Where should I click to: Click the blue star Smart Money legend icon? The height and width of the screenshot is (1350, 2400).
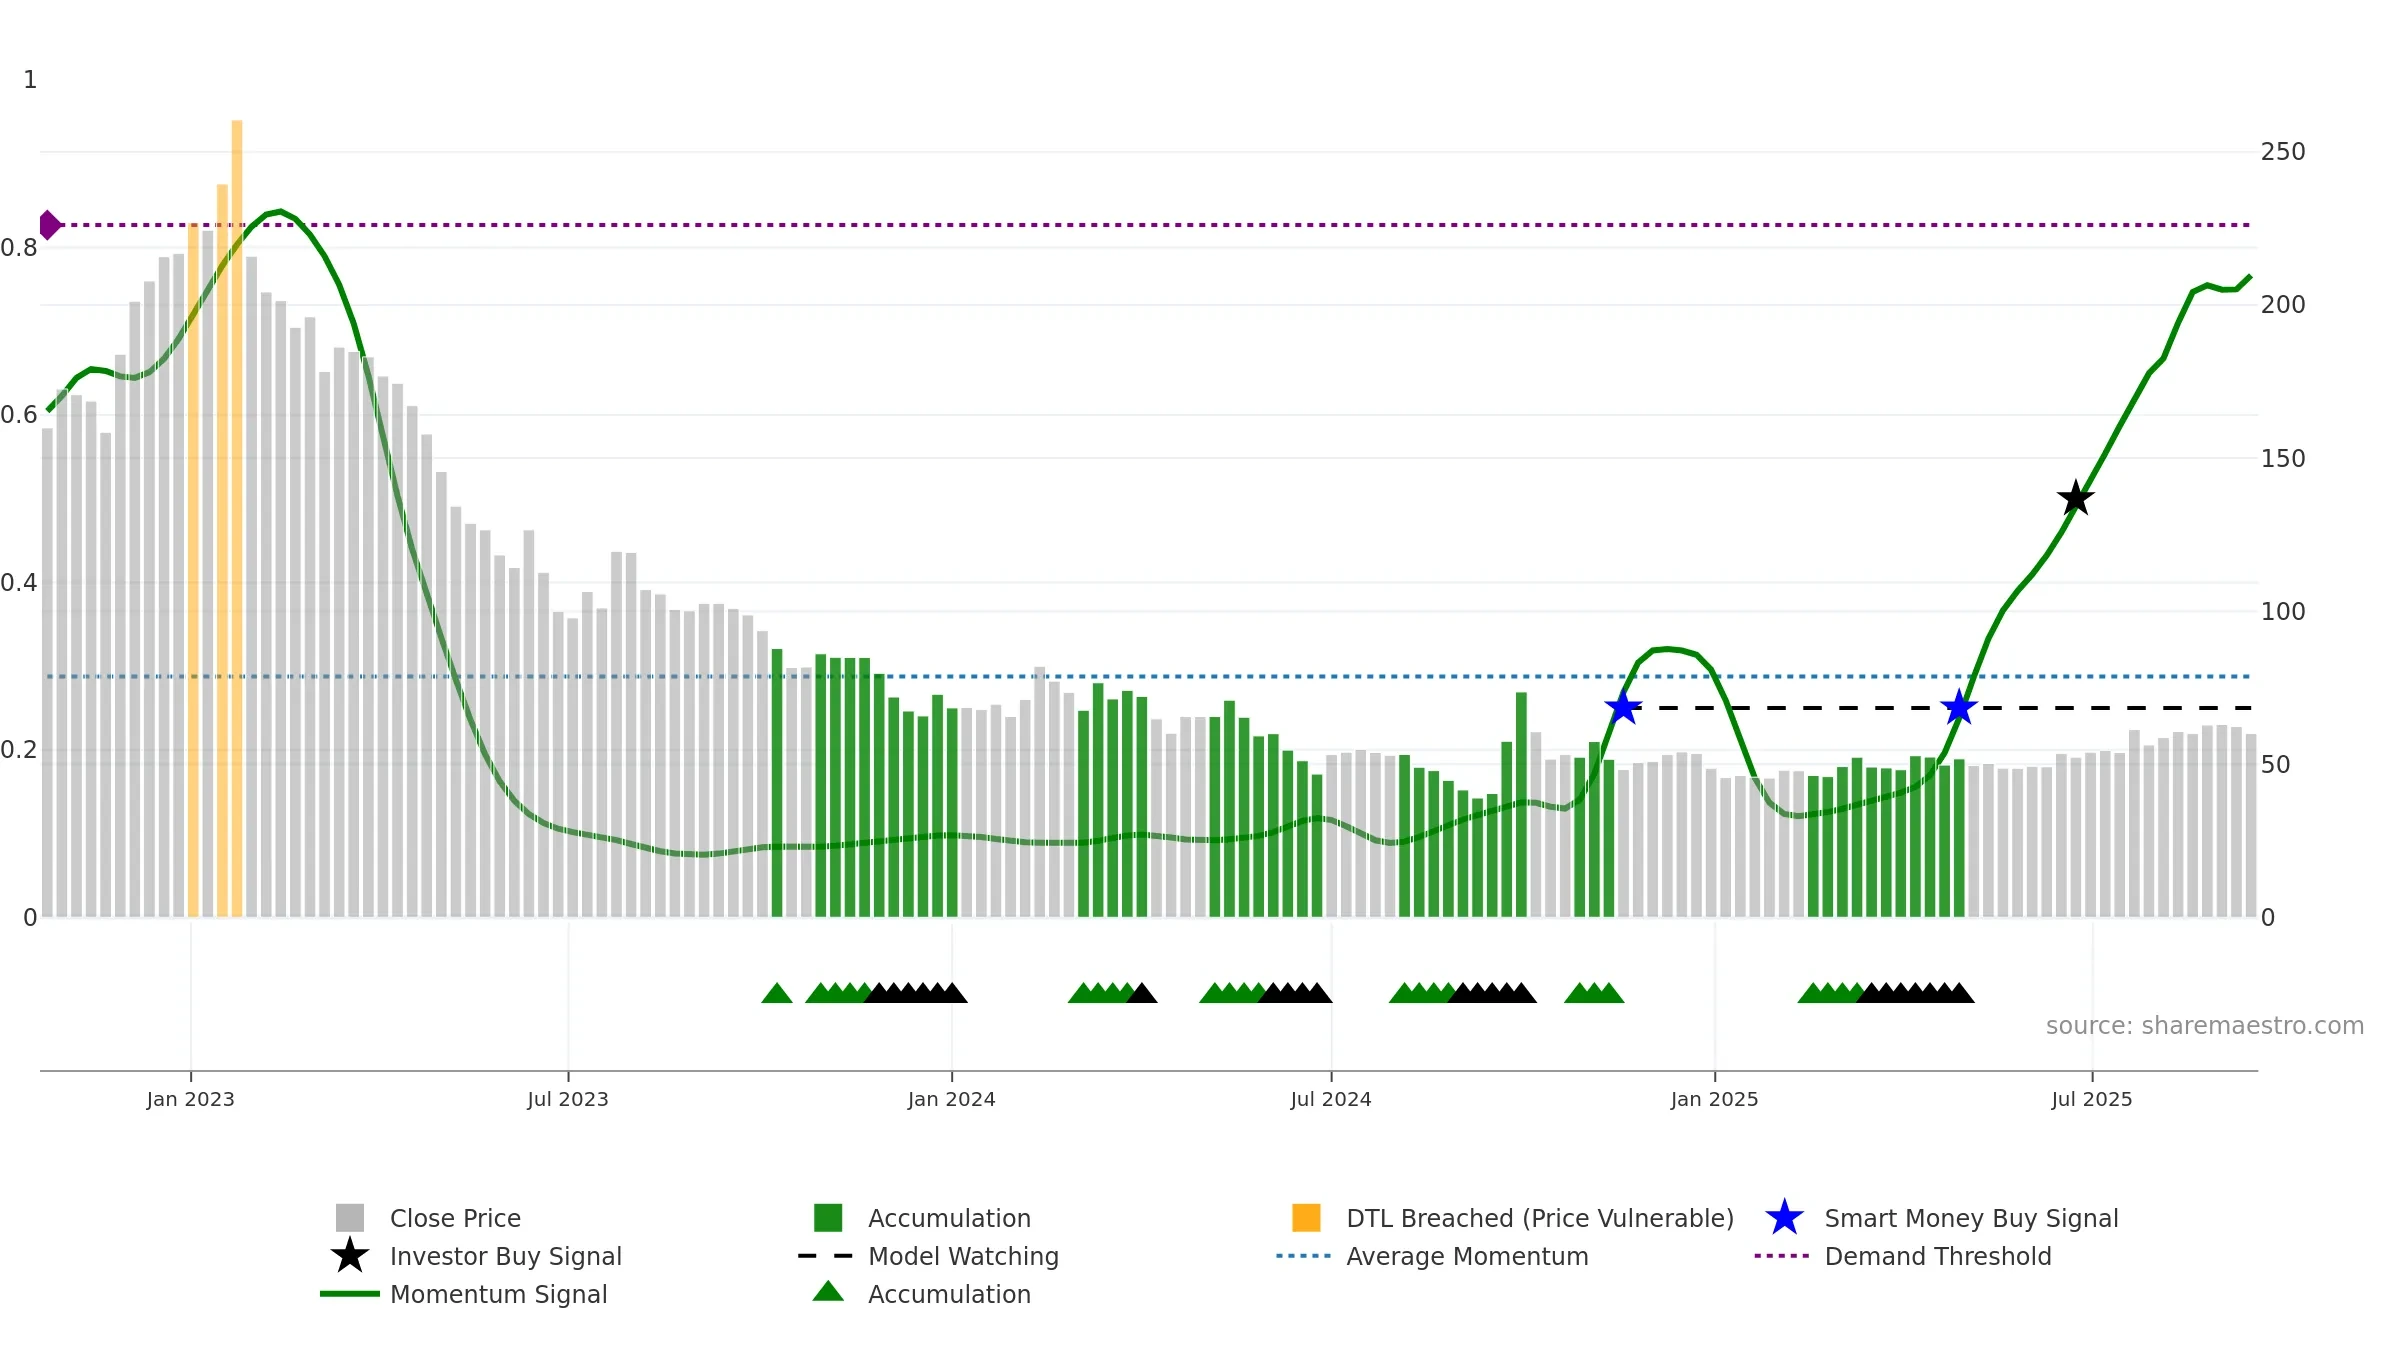coord(1784,1218)
